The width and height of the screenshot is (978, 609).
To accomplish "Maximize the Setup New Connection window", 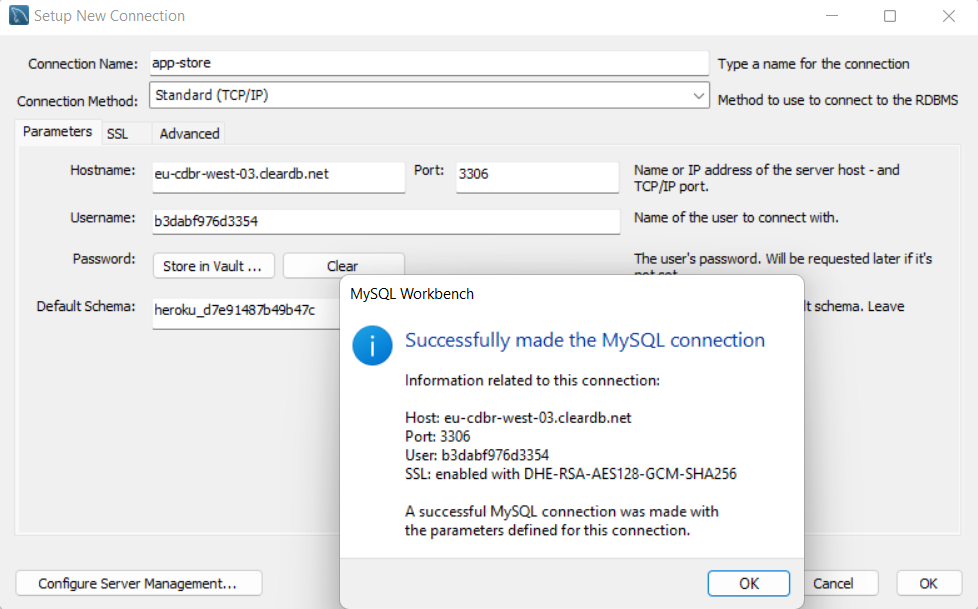I will coord(890,16).
